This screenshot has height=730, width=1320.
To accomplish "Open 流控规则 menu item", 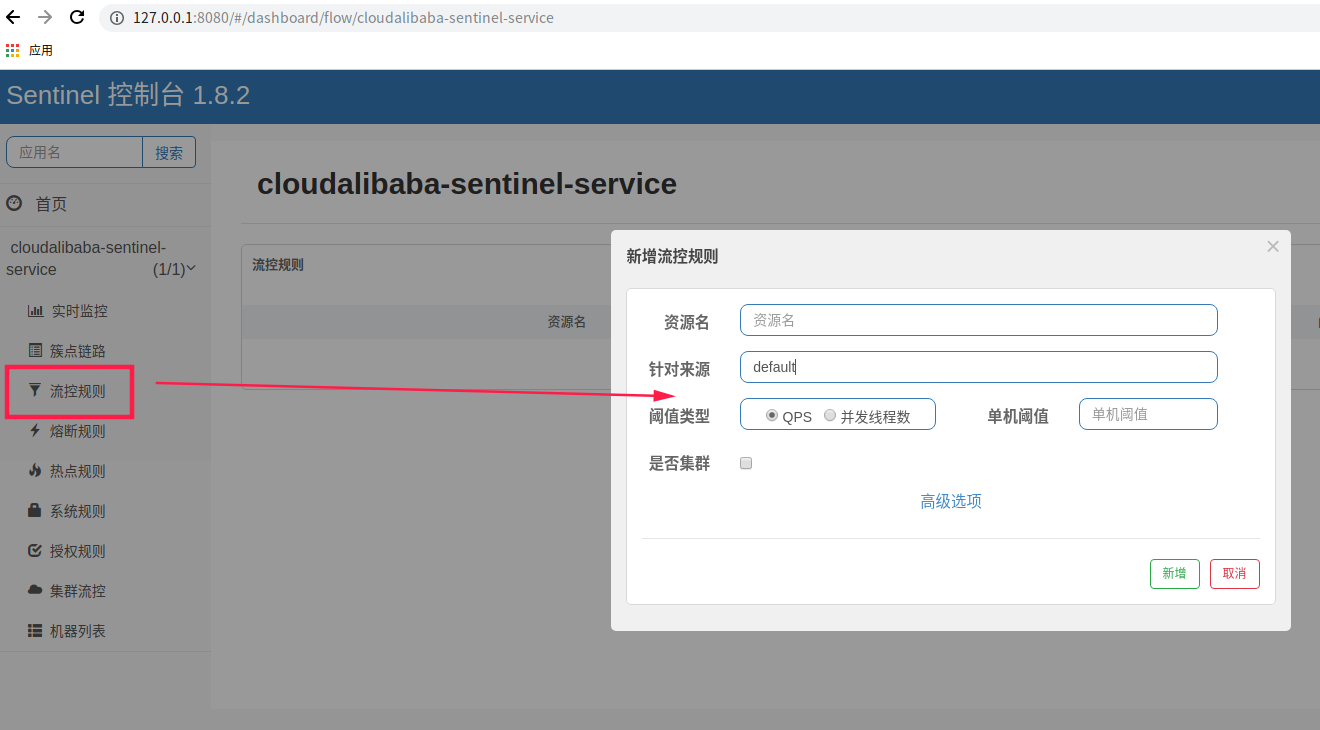I will point(78,391).
